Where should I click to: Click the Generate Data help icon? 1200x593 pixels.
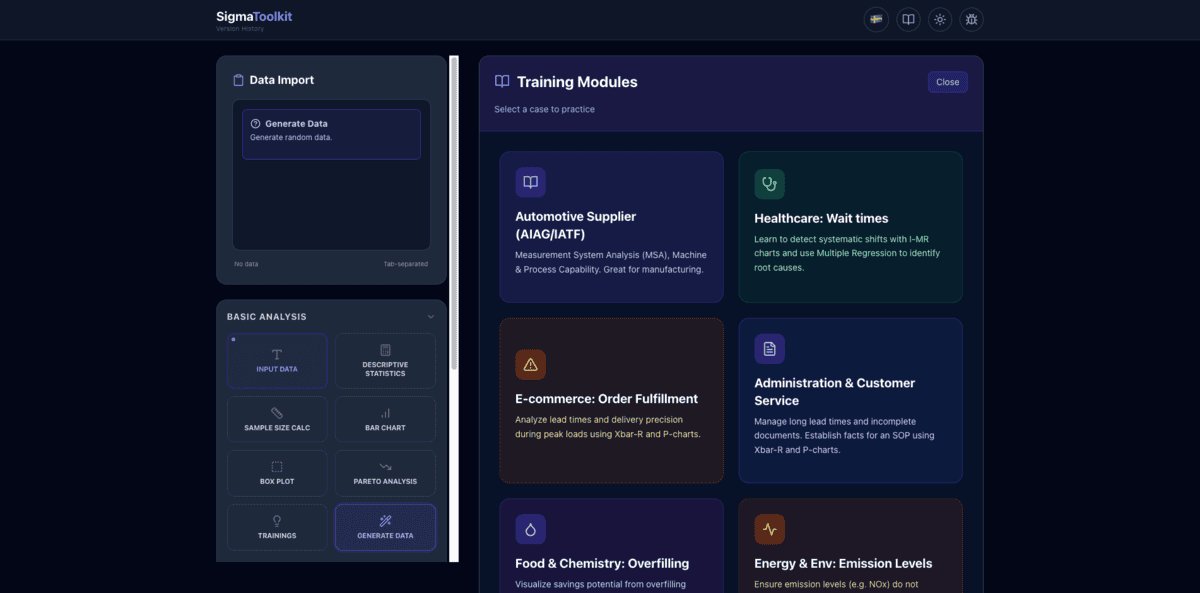(x=255, y=124)
